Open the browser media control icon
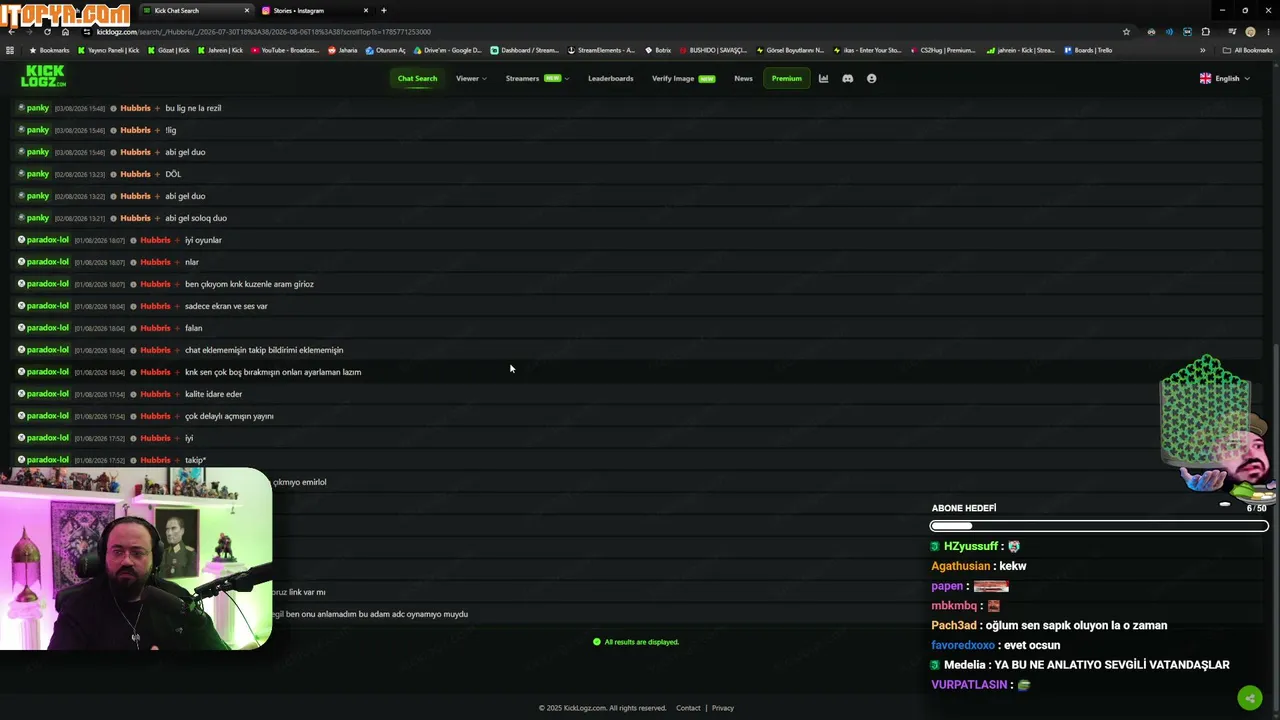 (x=1232, y=31)
